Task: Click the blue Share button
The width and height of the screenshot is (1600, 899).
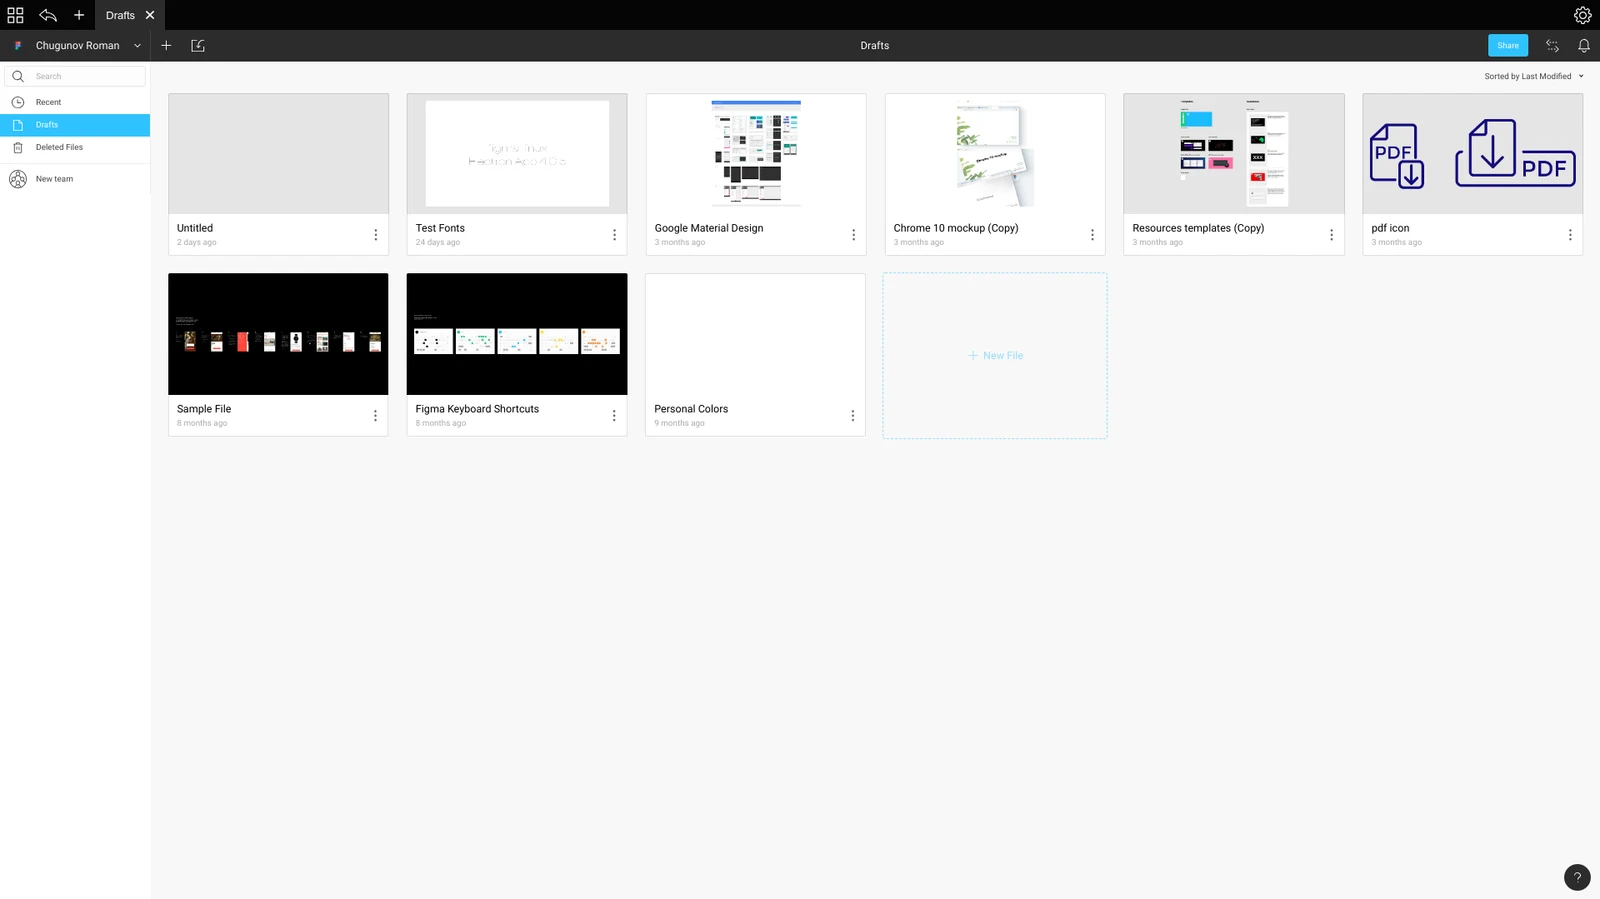Action: tap(1508, 45)
